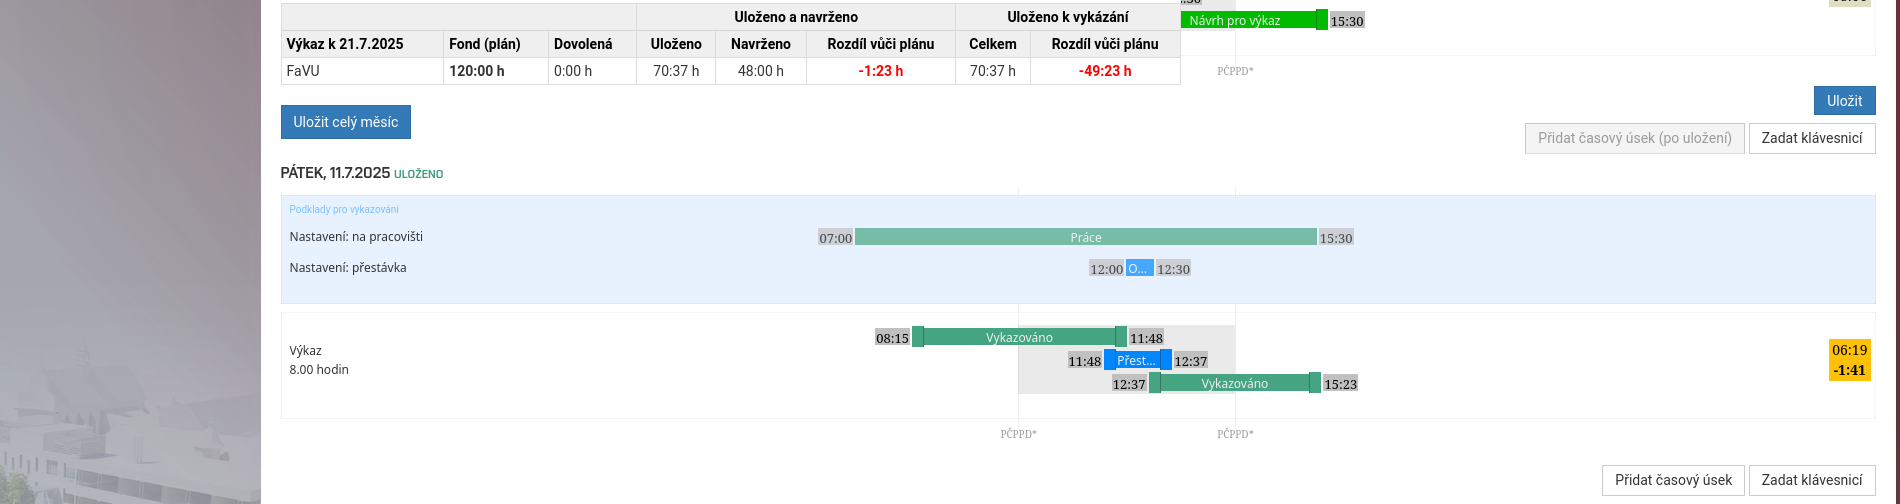Grab the left handle of Přest... break bar
The image size is (1900, 504).
click(x=1110, y=360)
